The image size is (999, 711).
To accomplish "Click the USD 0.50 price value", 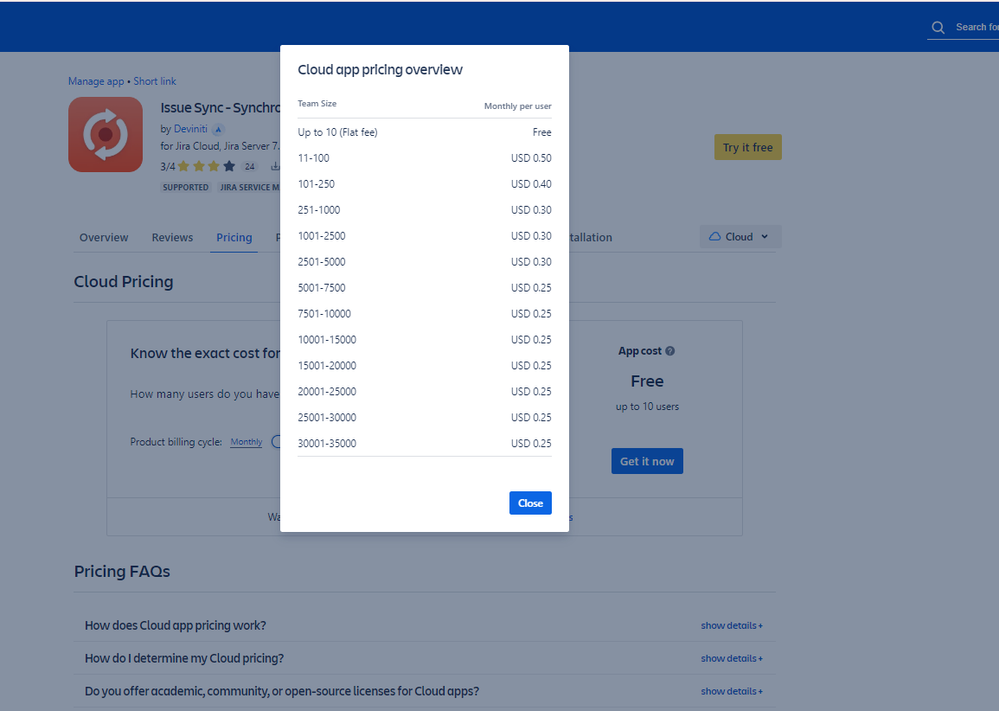I will [x=531, y=158].
